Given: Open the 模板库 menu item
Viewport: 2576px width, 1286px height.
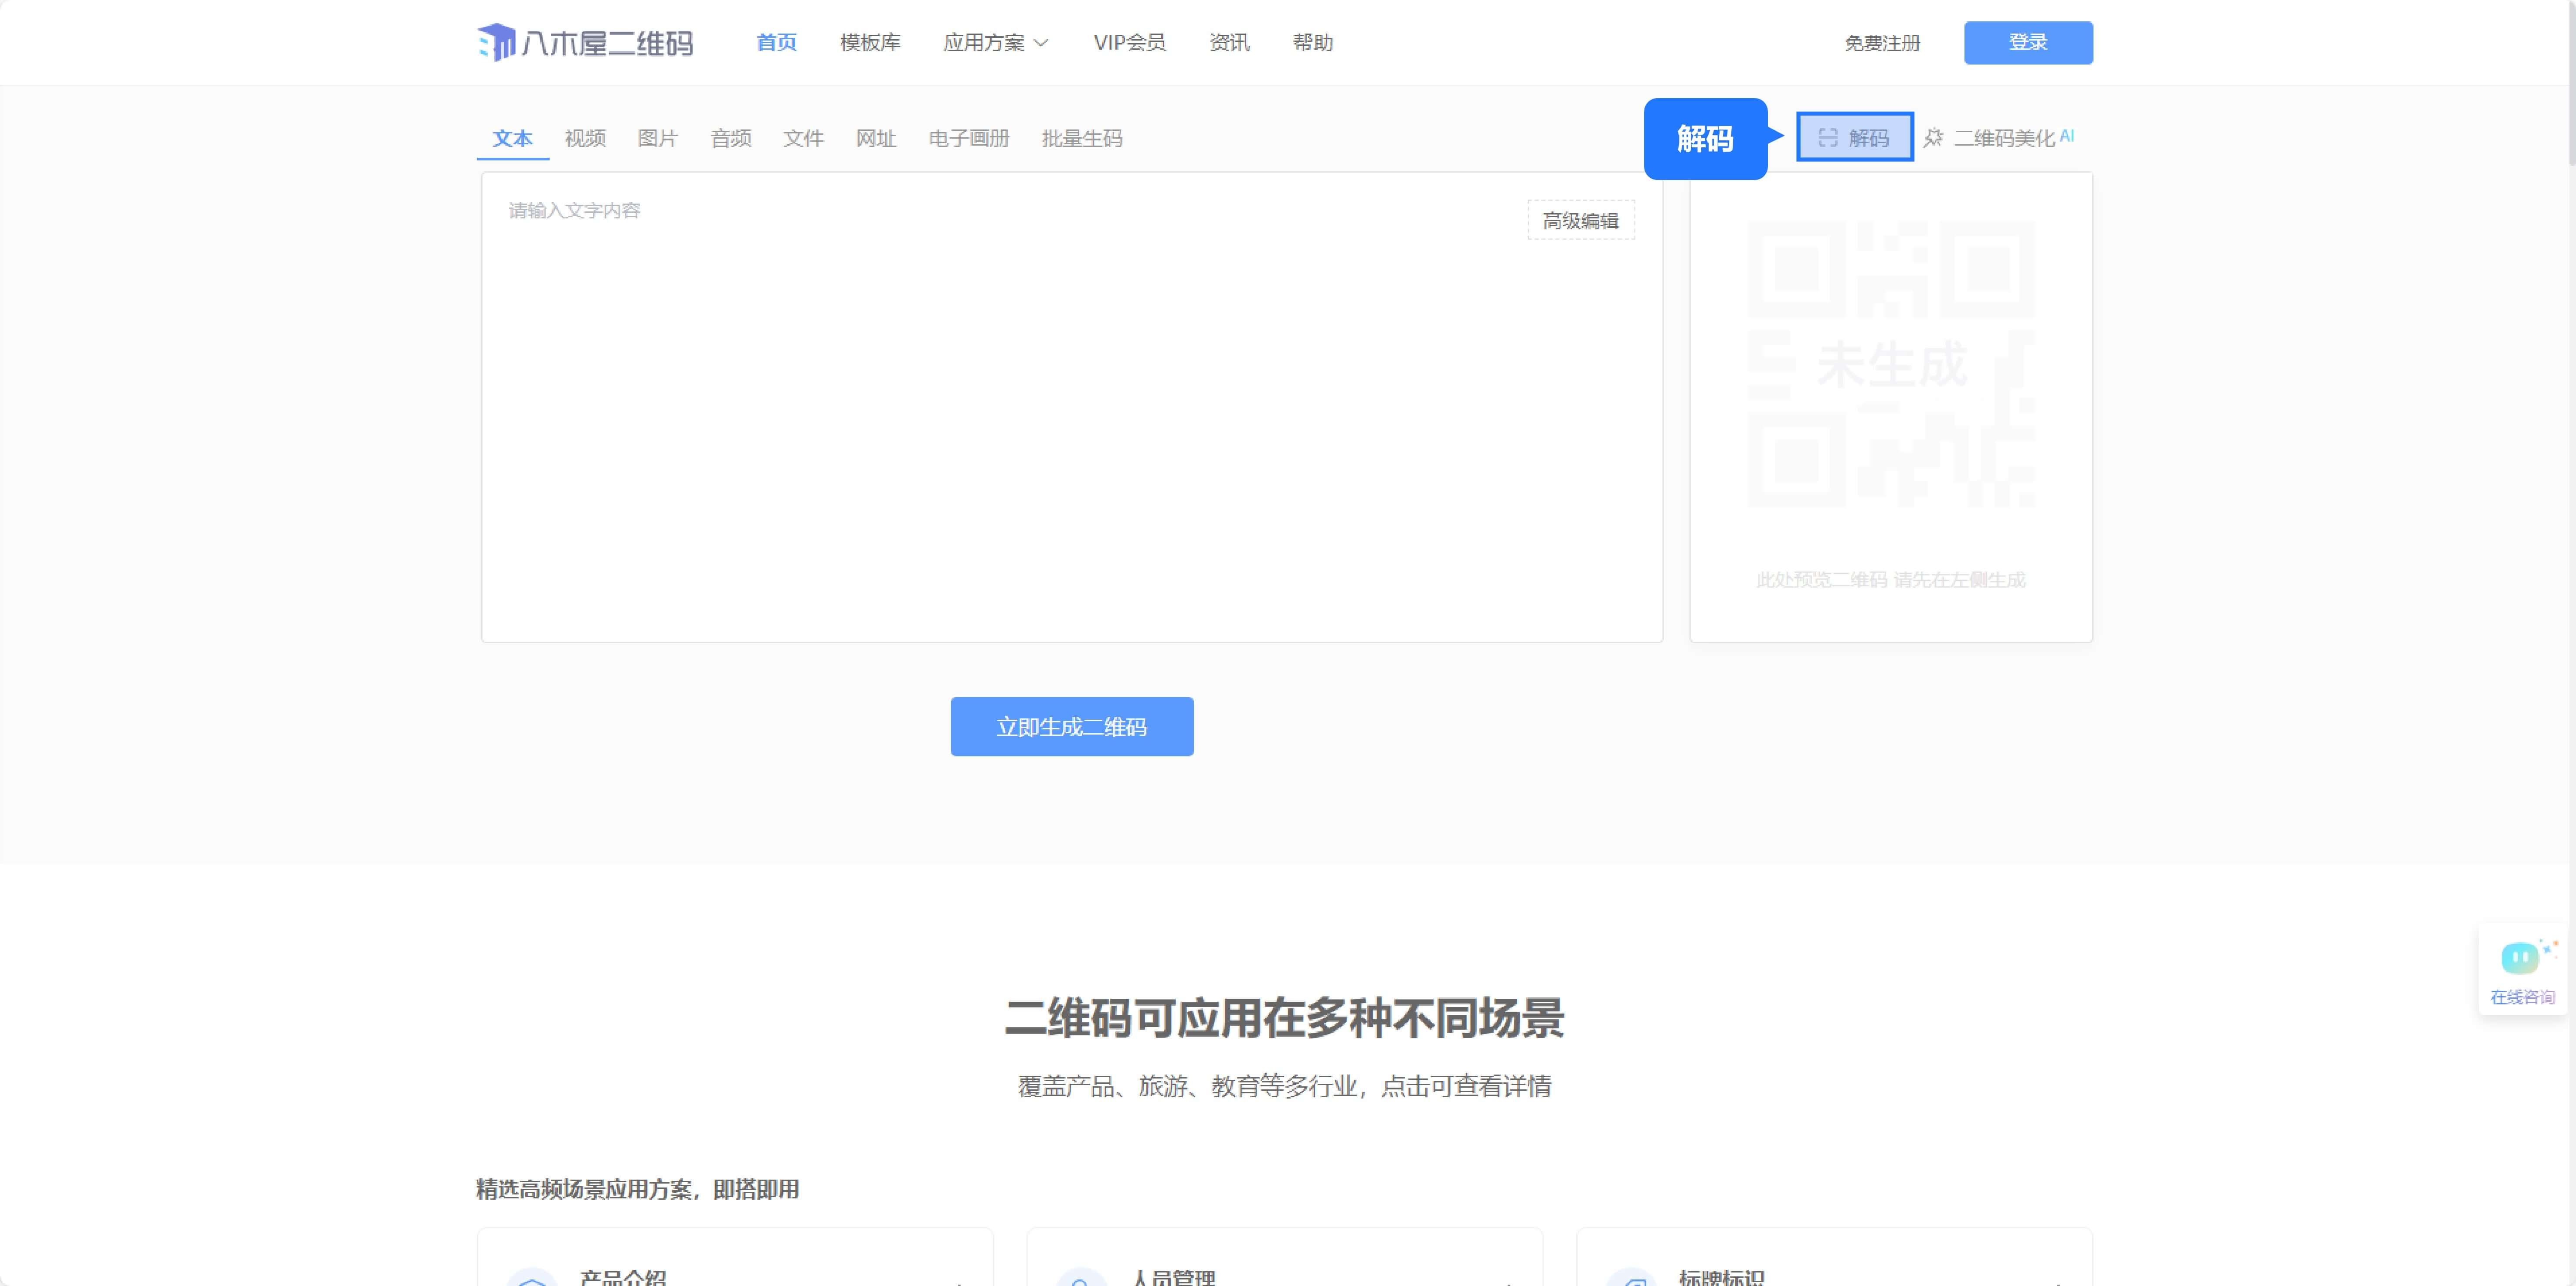Looking at the screenshot, I should click(870, 43).
